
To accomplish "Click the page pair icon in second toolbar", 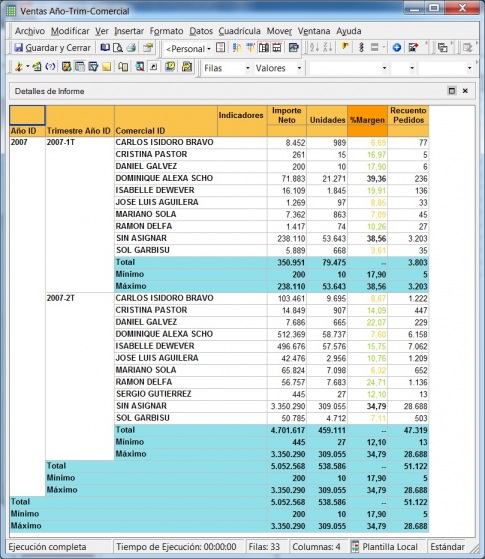I will coord(123,67).
